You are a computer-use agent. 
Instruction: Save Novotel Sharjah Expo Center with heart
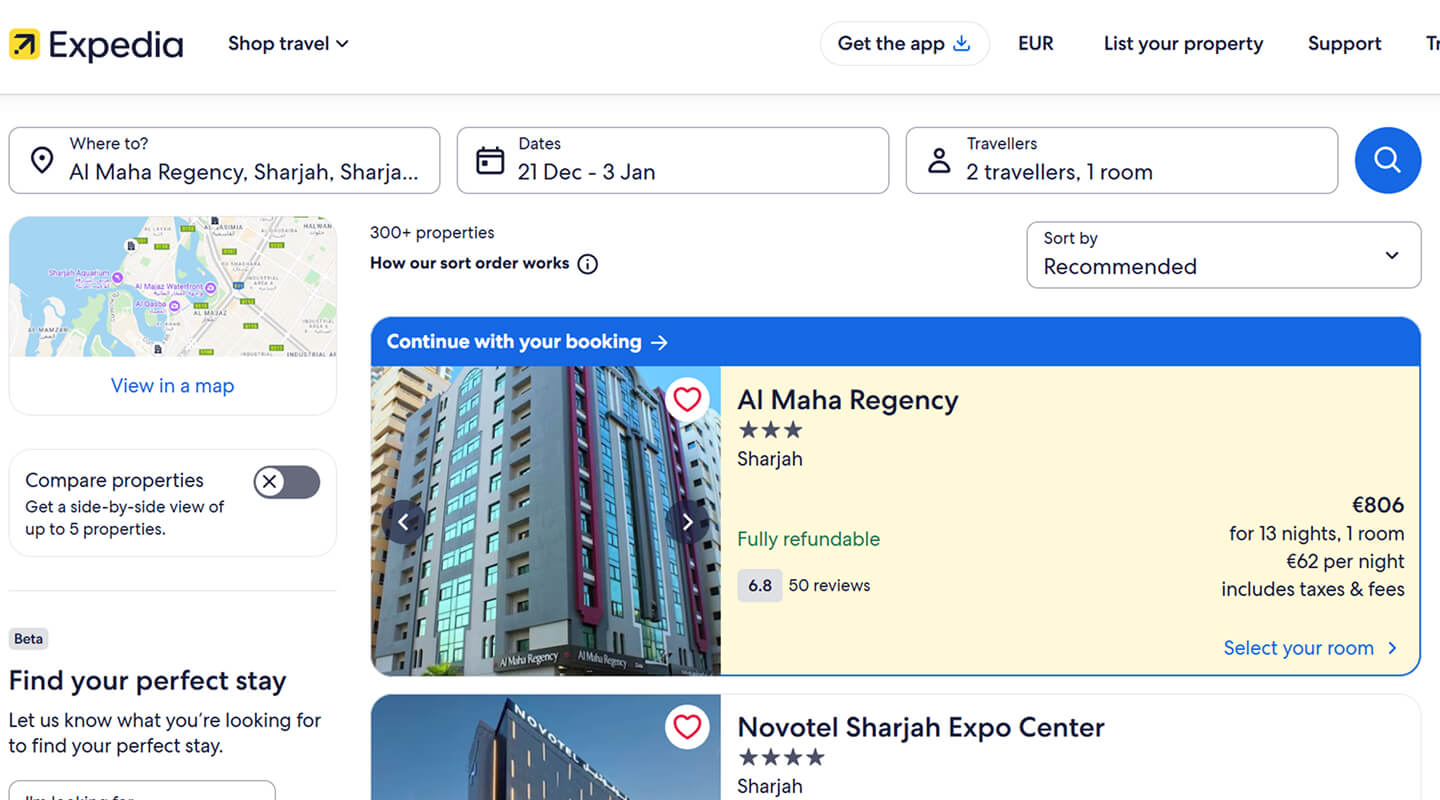pos(687,727)
